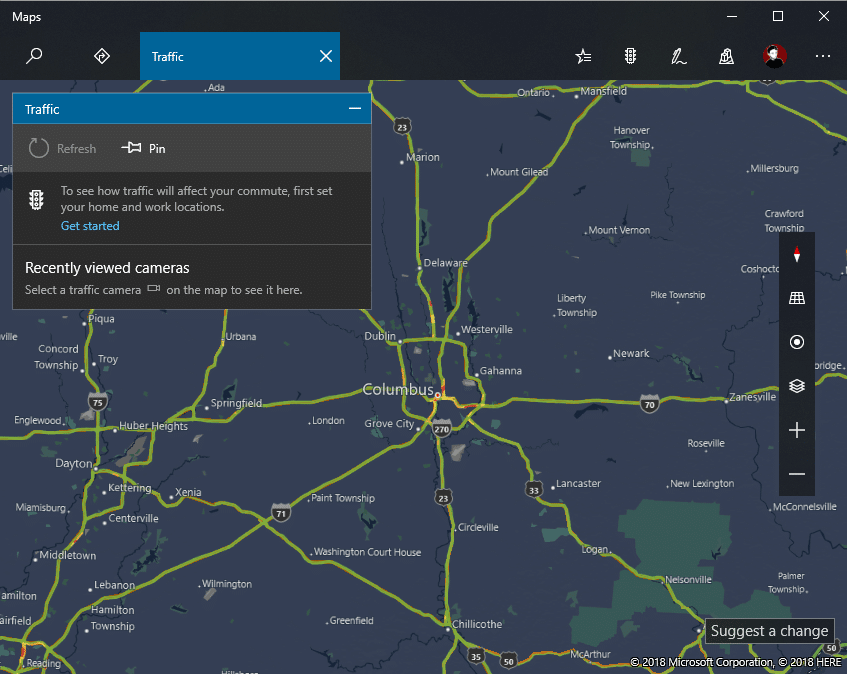Click the US 23 shield above Circleville

pyautogui.click(x=443, y=497)
